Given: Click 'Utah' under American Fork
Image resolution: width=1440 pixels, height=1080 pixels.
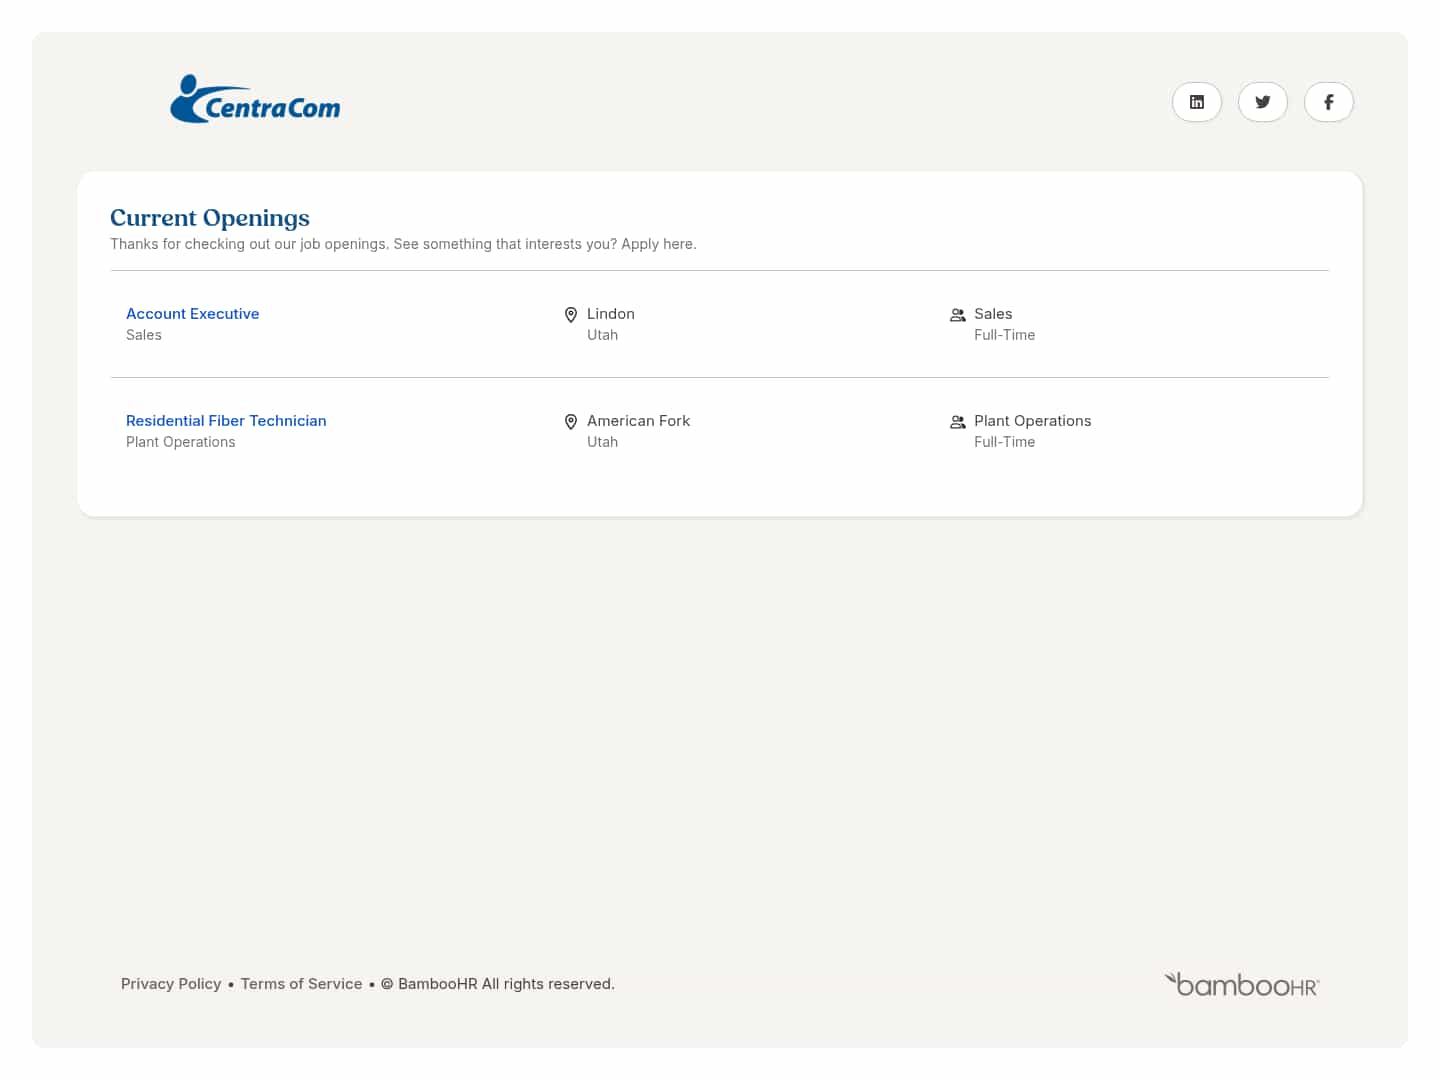Looking at the screenshot, I should tap(603, 442).
